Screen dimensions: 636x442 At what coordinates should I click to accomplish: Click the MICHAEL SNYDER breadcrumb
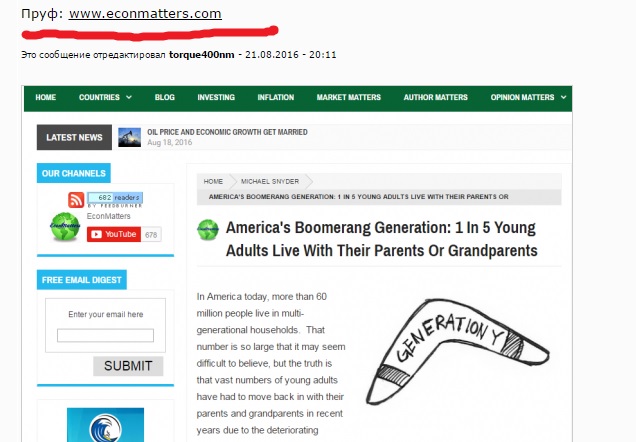pyautogui.click(x=270, y=181)
